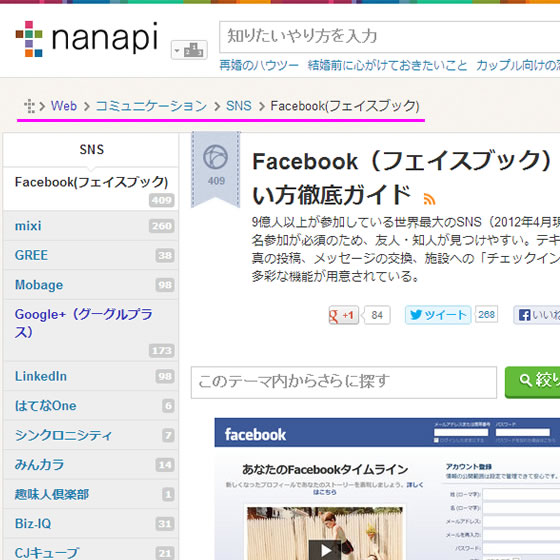
Task: Click the Facebook screenshot thumbnail header
Action: [x=387, y=432]
